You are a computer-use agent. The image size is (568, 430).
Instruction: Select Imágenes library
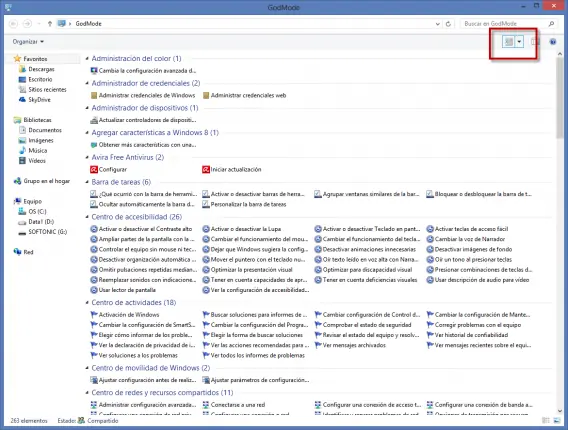coord(36,140)
